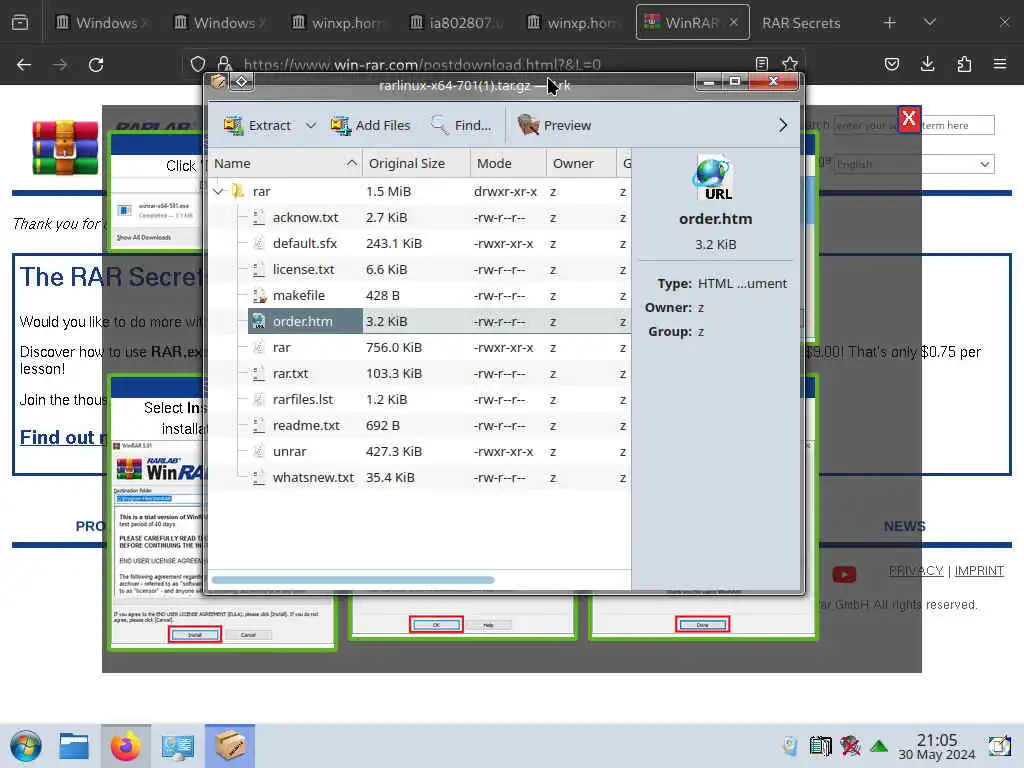
Task: Close the WinRAR browser tab
Action: tap(734, 22)
